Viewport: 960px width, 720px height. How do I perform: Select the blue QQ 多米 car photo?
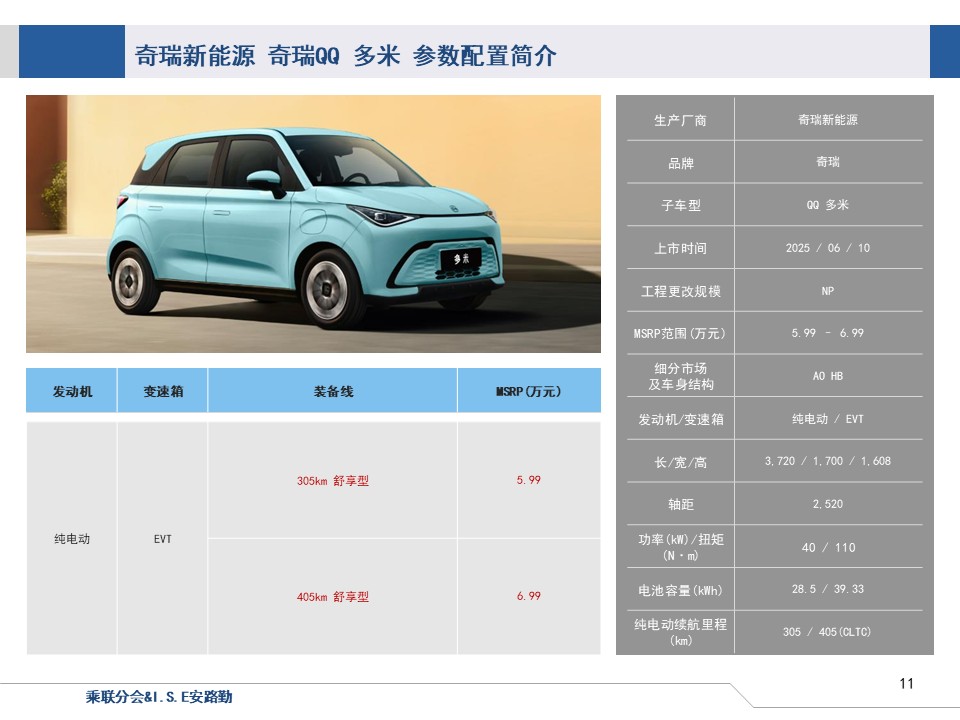pyautogui.click(x=313, y=223)
